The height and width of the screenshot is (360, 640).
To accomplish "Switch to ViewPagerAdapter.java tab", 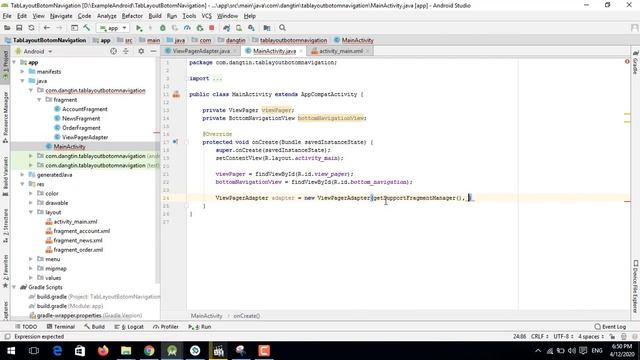I will (x=201, y=51).
